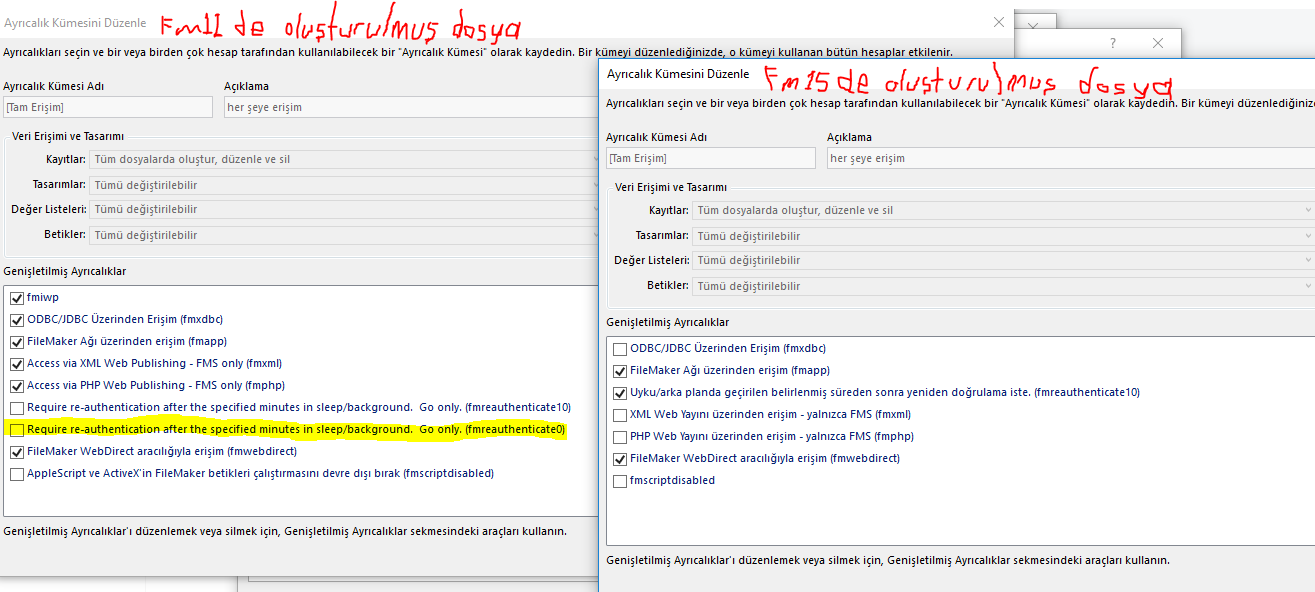Uncheck Access via PHP Web Publishing (fmphp)
The image size is (1315, 592).
coord(17,386)
